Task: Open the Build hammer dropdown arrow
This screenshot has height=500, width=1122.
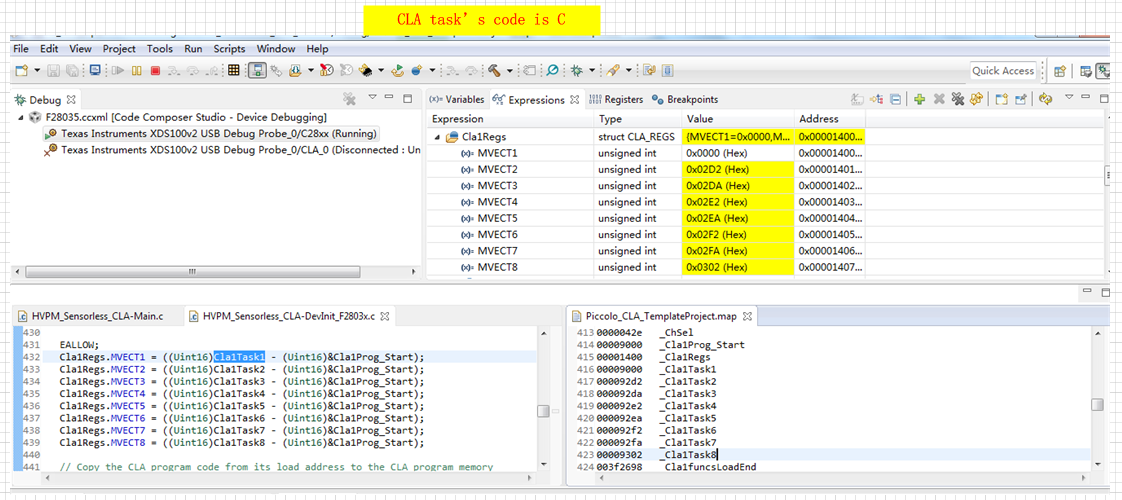Action: point(510,71)
